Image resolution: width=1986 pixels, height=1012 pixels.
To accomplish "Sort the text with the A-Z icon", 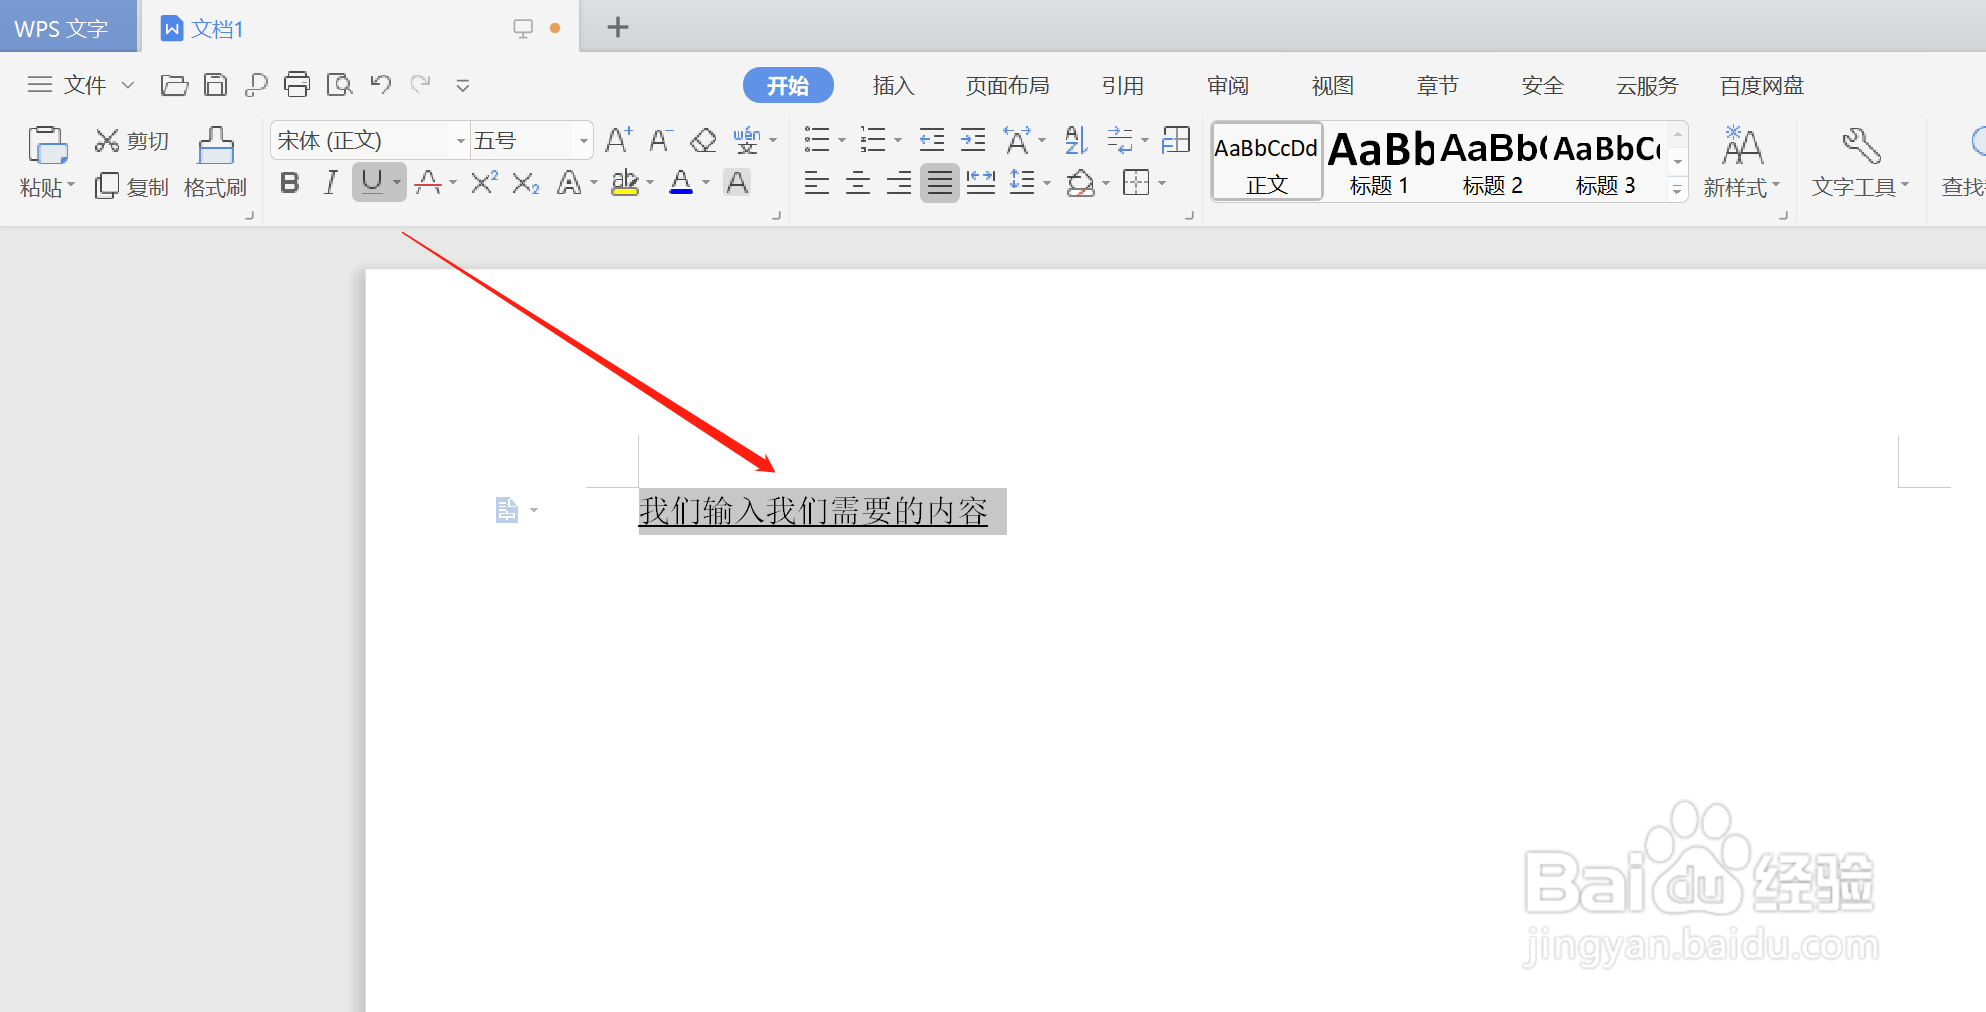I will [x=1076, y=140].
